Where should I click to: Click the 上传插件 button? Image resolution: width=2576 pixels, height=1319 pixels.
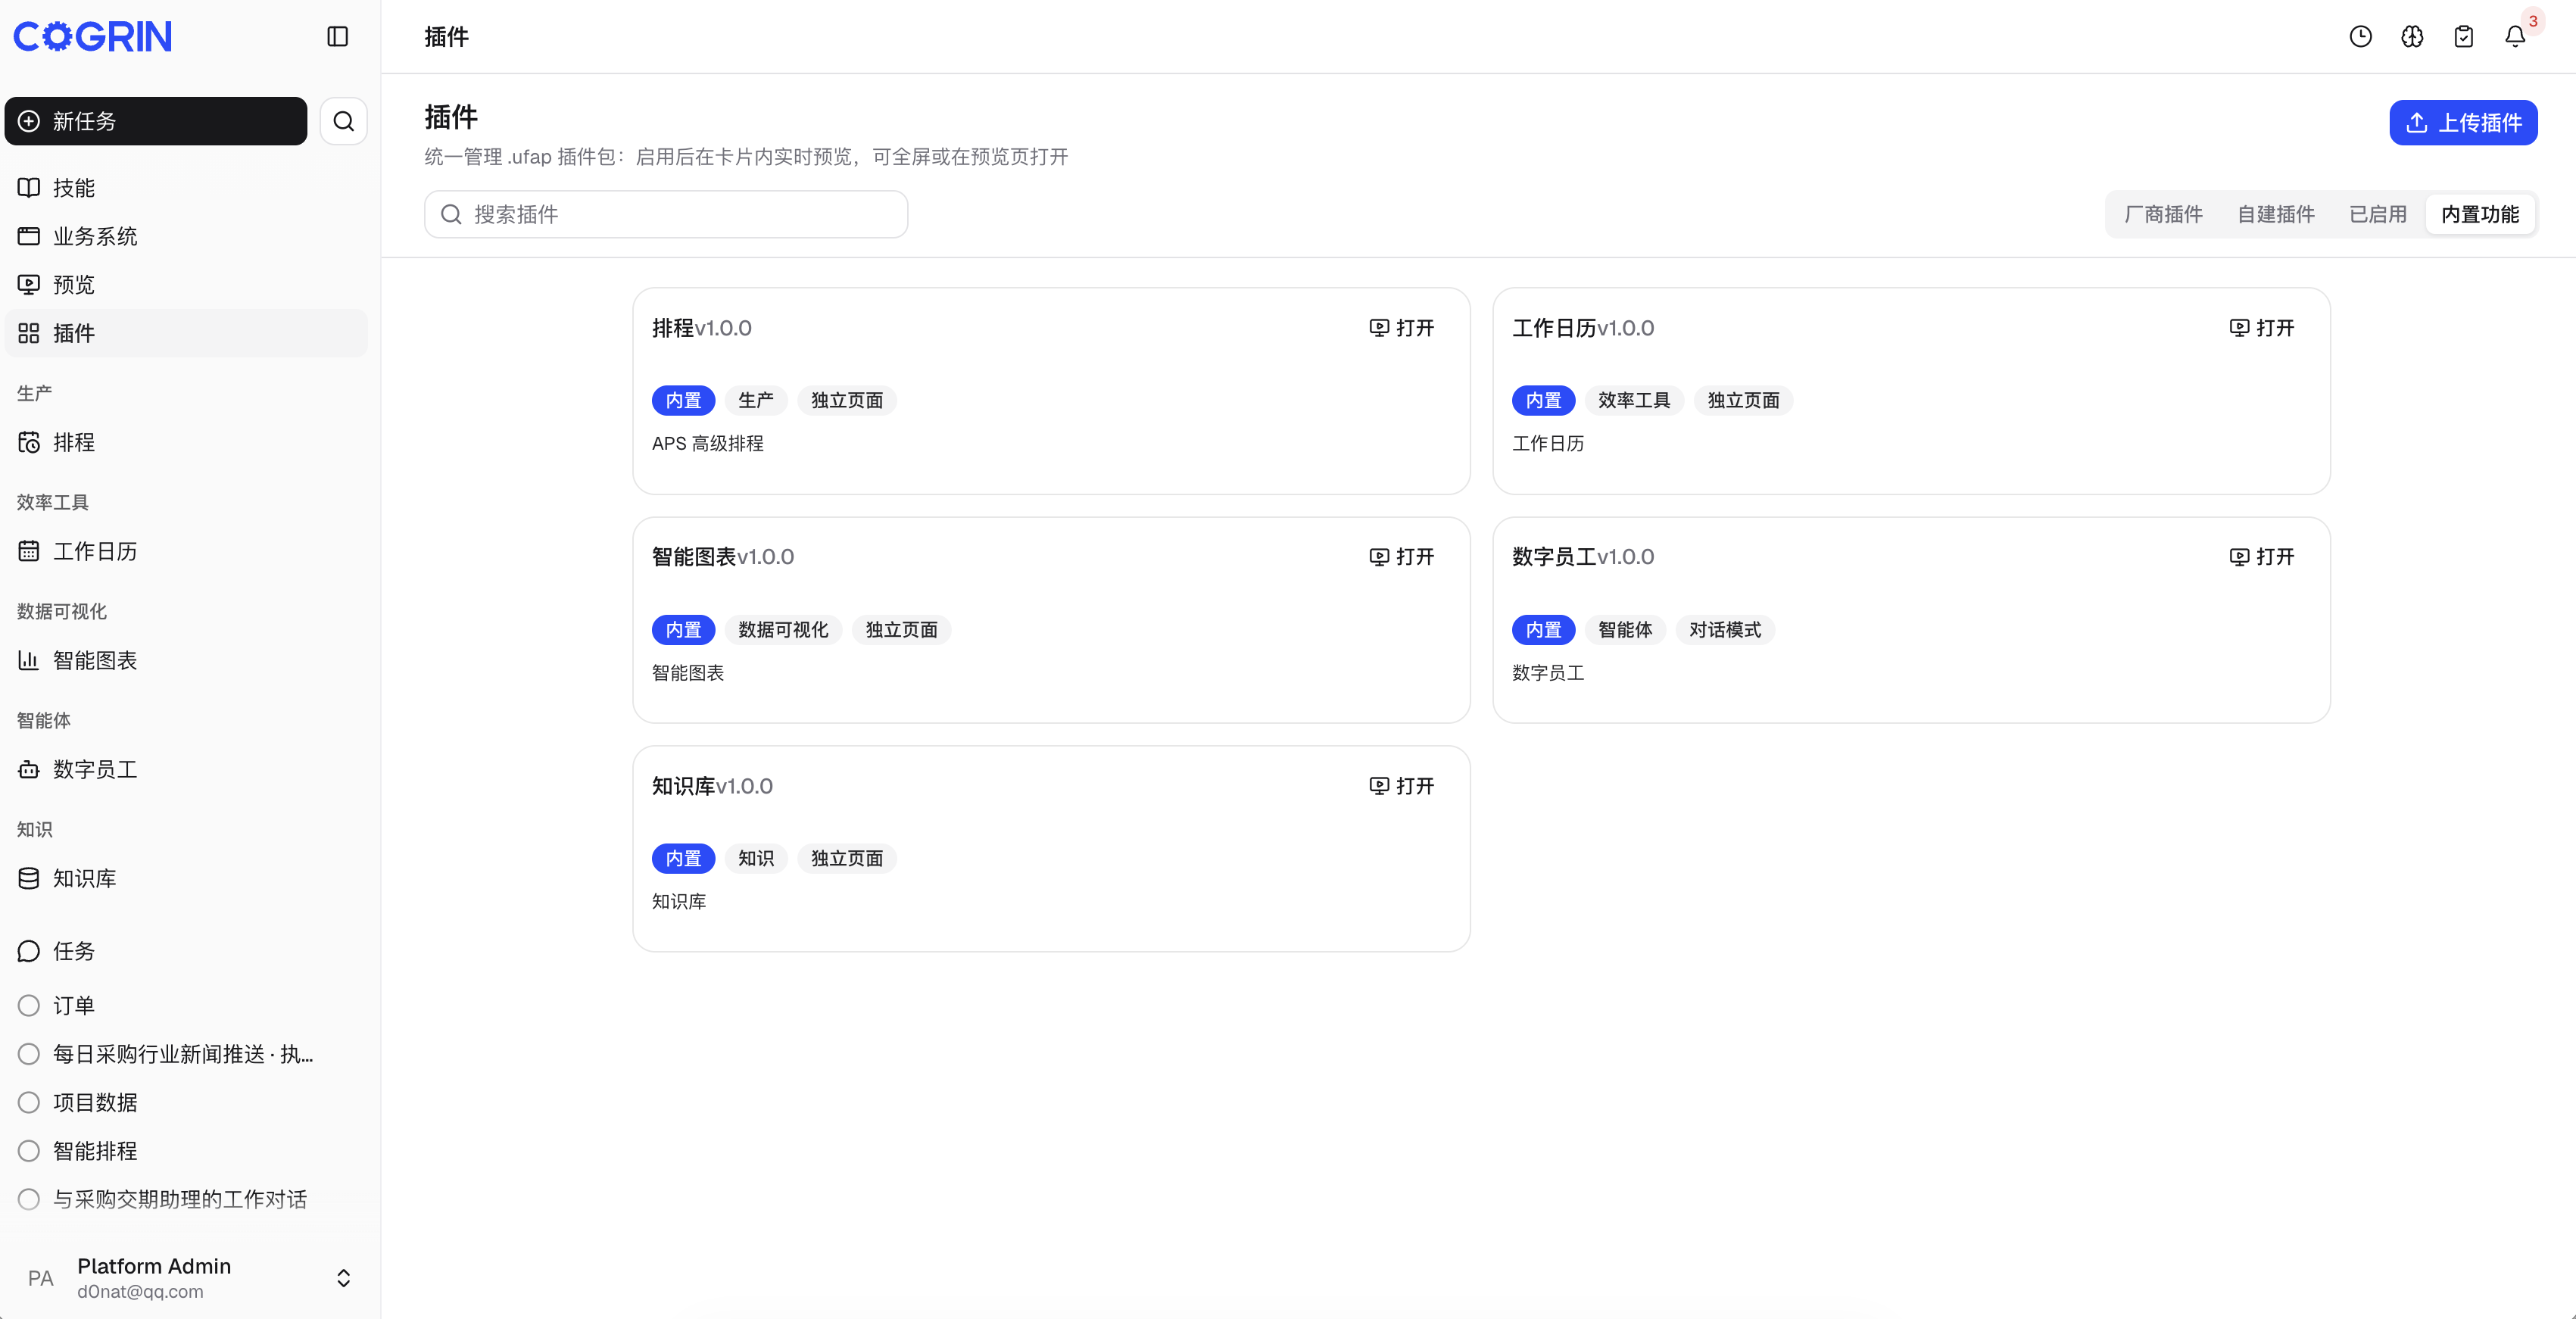click(2463, 123)
